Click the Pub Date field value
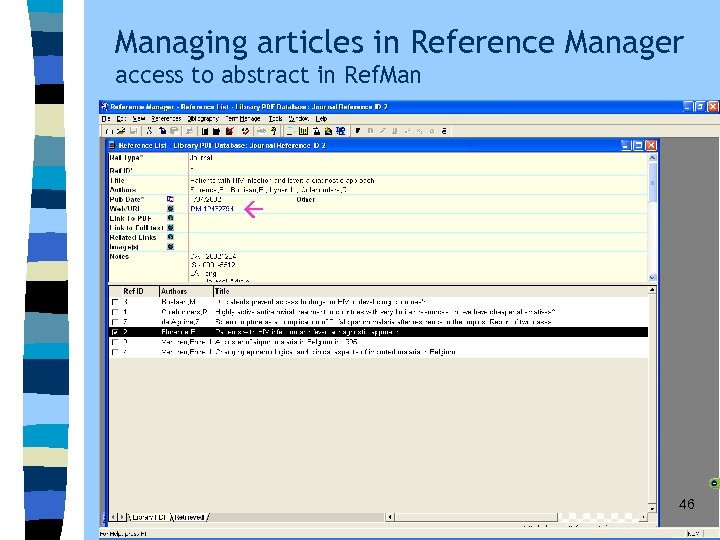720x540 pixels. coord(207,199)
